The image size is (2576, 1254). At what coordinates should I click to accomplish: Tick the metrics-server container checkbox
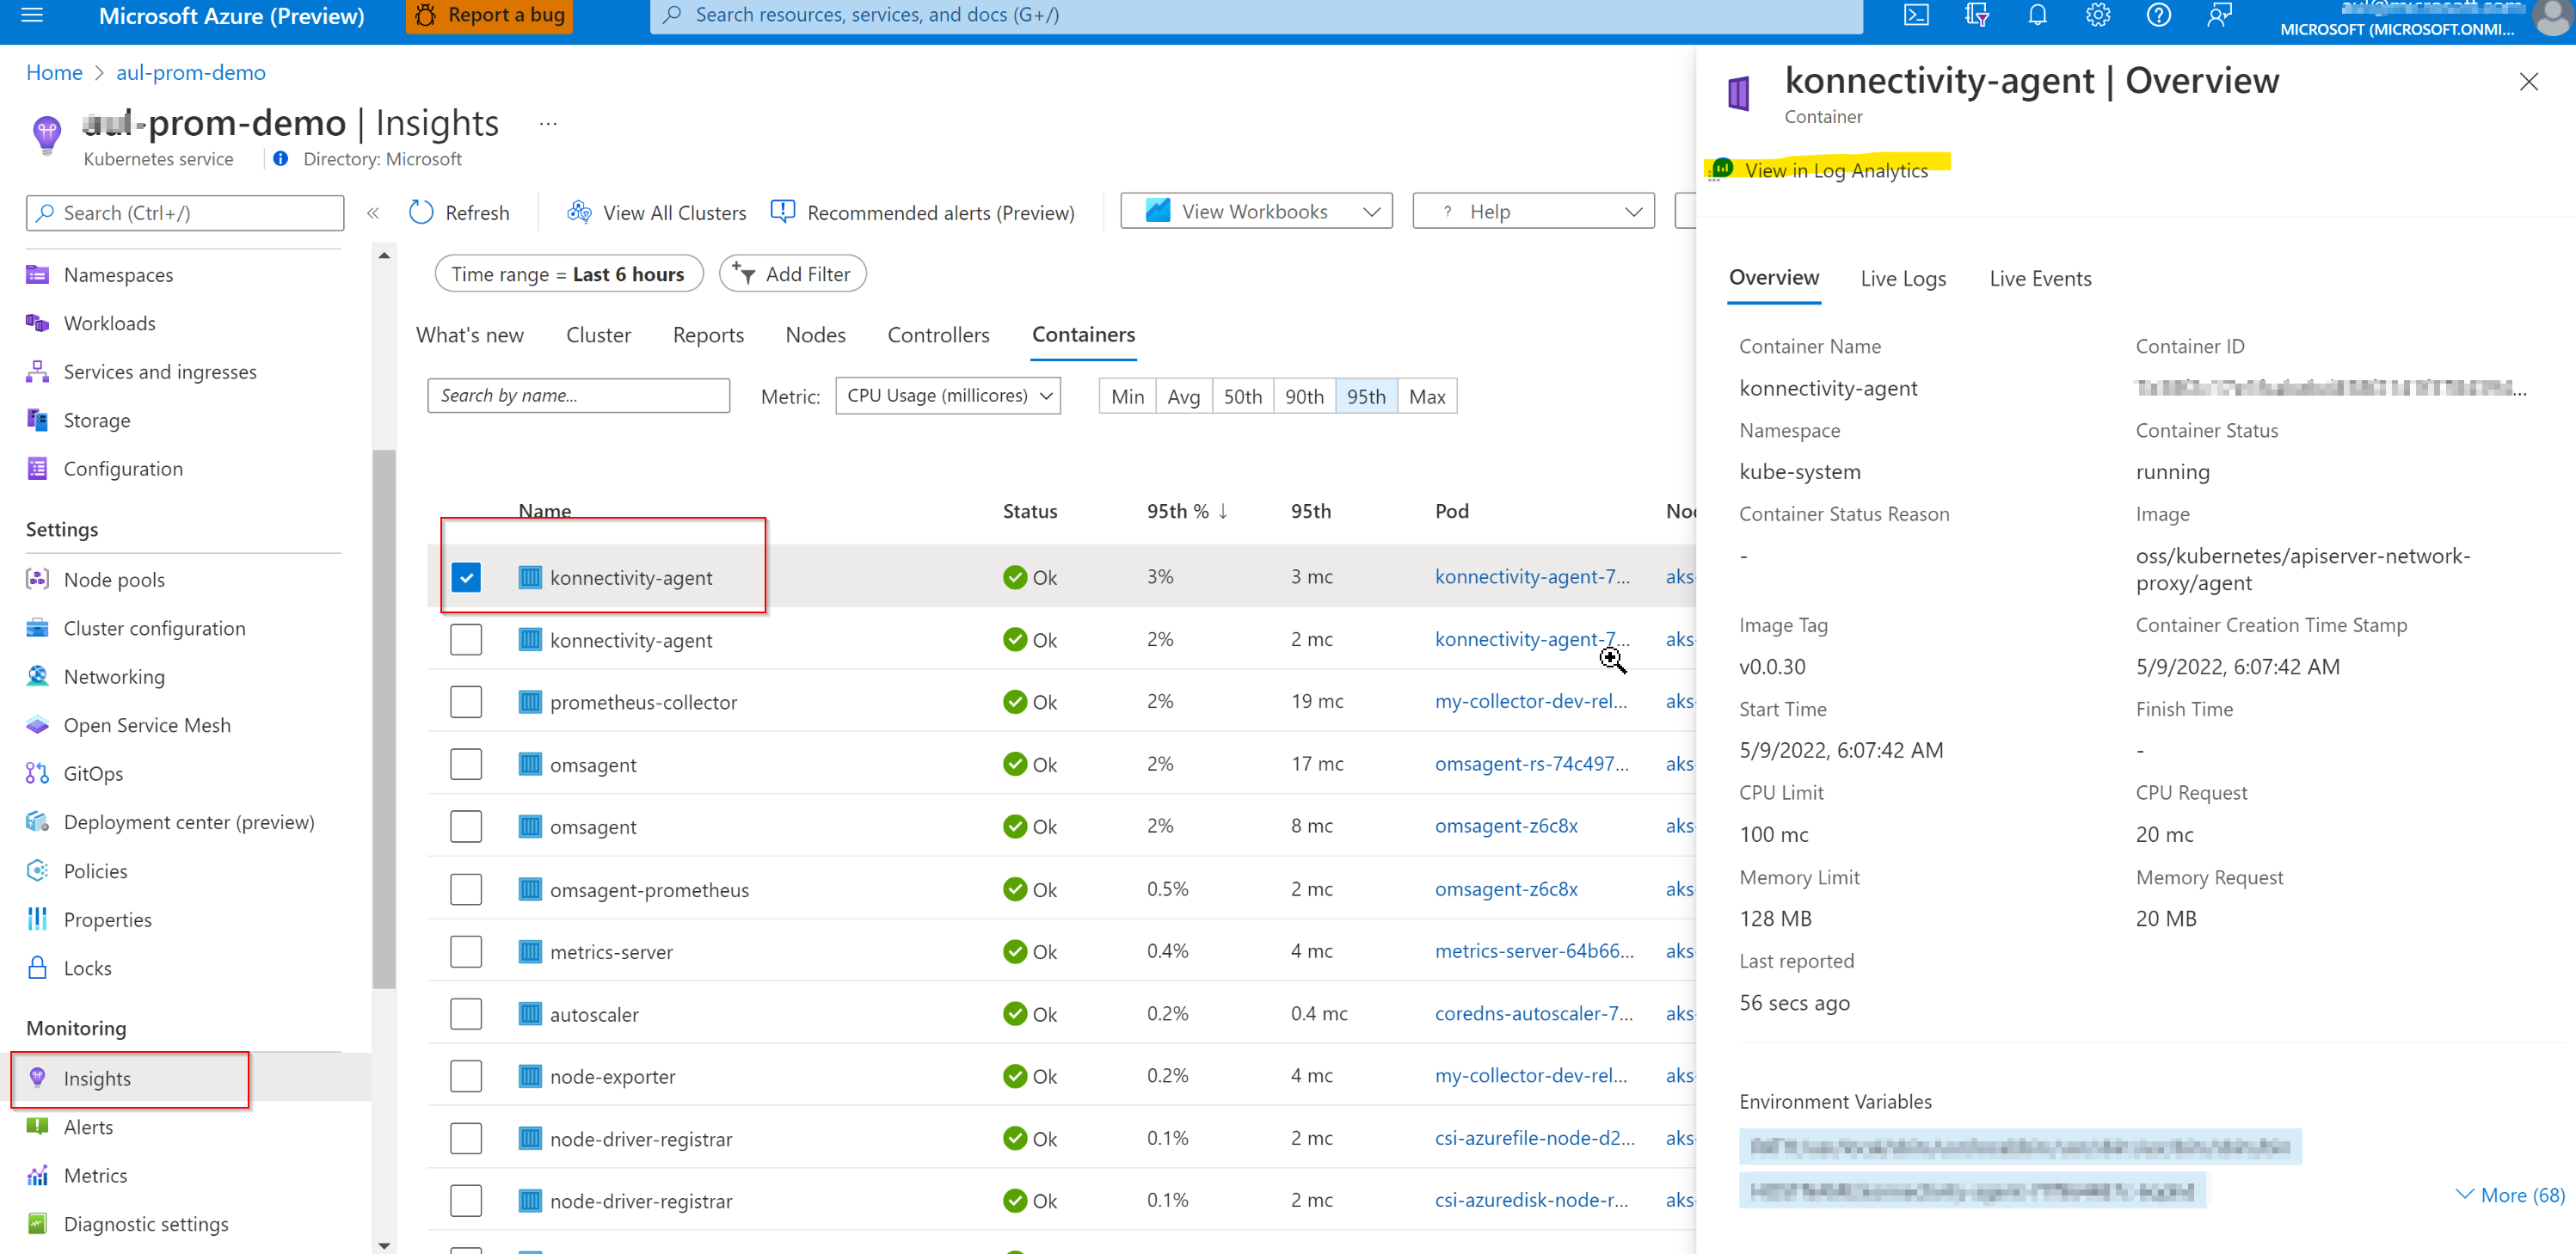(466, 951)
